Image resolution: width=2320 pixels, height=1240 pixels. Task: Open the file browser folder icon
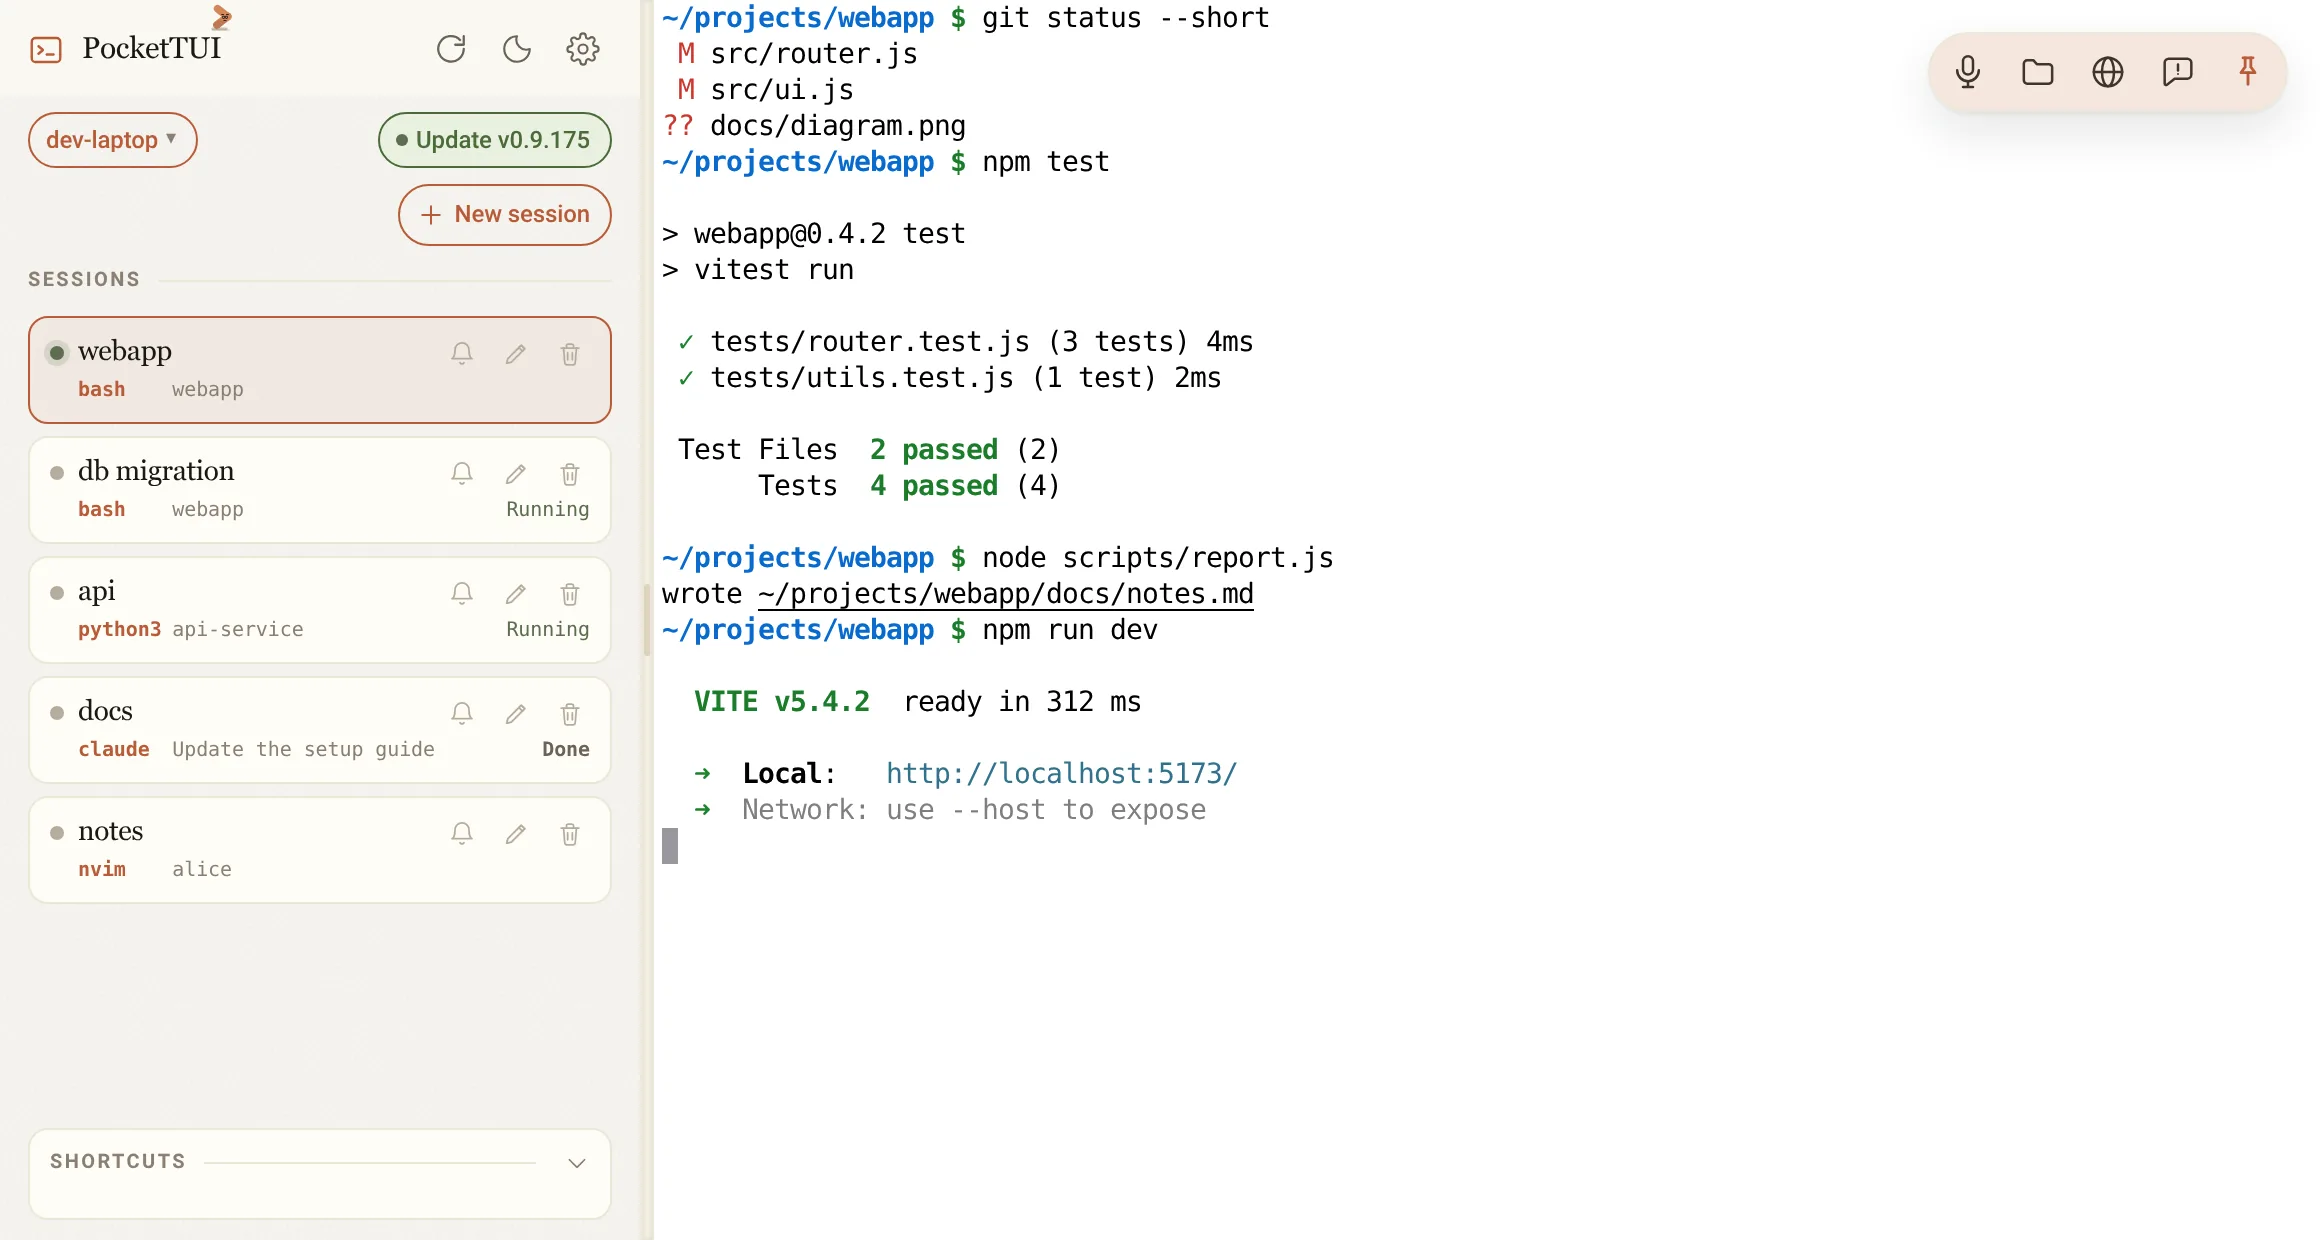pyautogui.click(x=2038, y=72)
